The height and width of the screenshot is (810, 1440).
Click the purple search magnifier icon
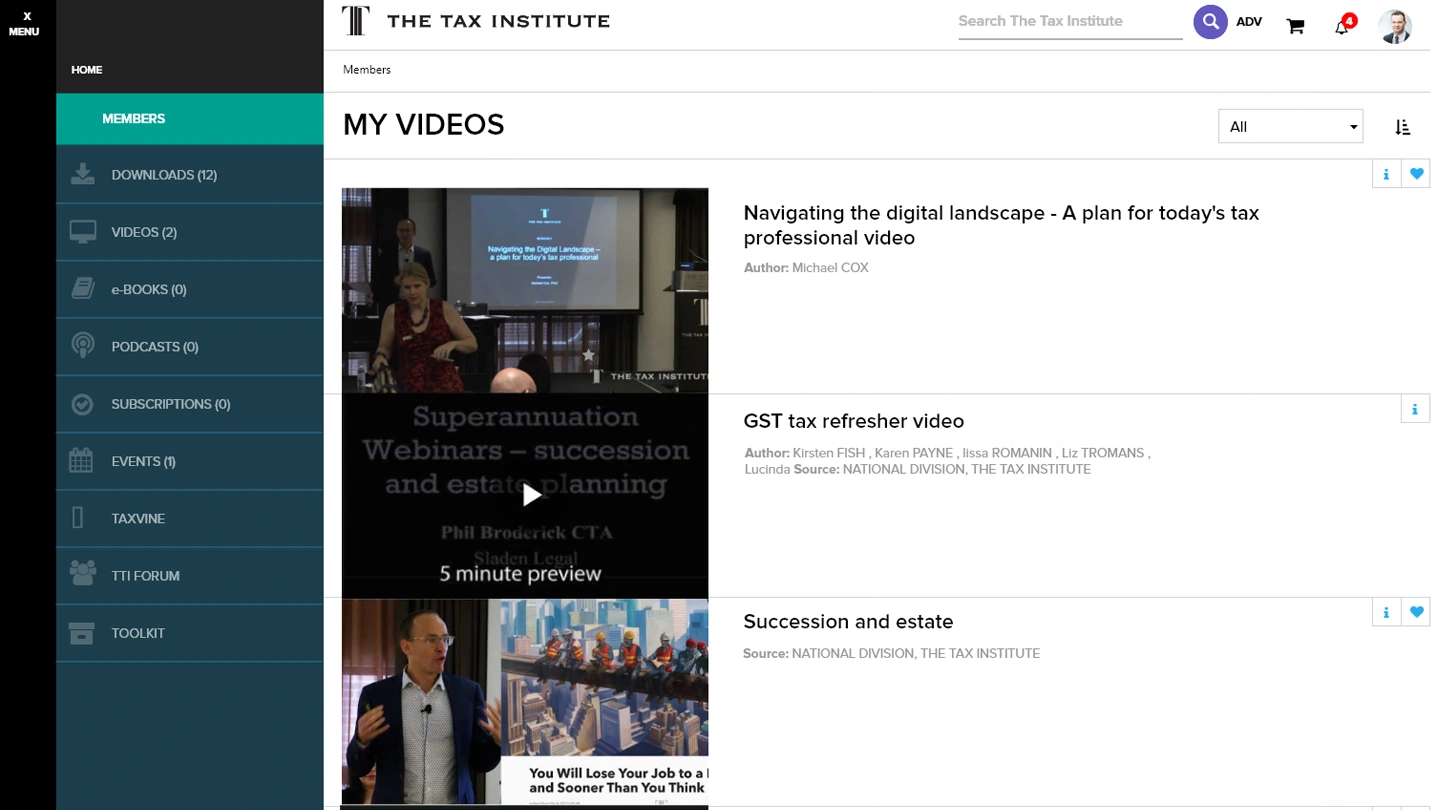[1210, 21]
